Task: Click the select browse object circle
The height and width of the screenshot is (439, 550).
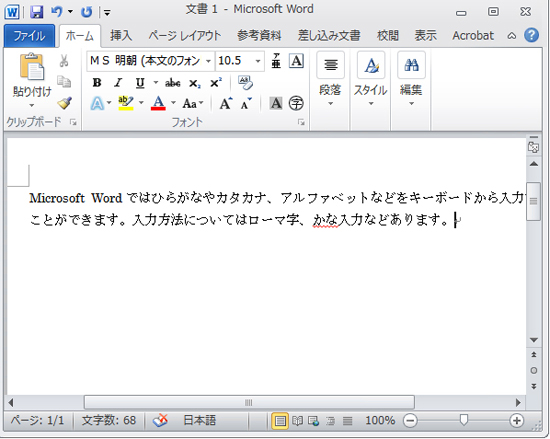Action: tap(534, 370)
